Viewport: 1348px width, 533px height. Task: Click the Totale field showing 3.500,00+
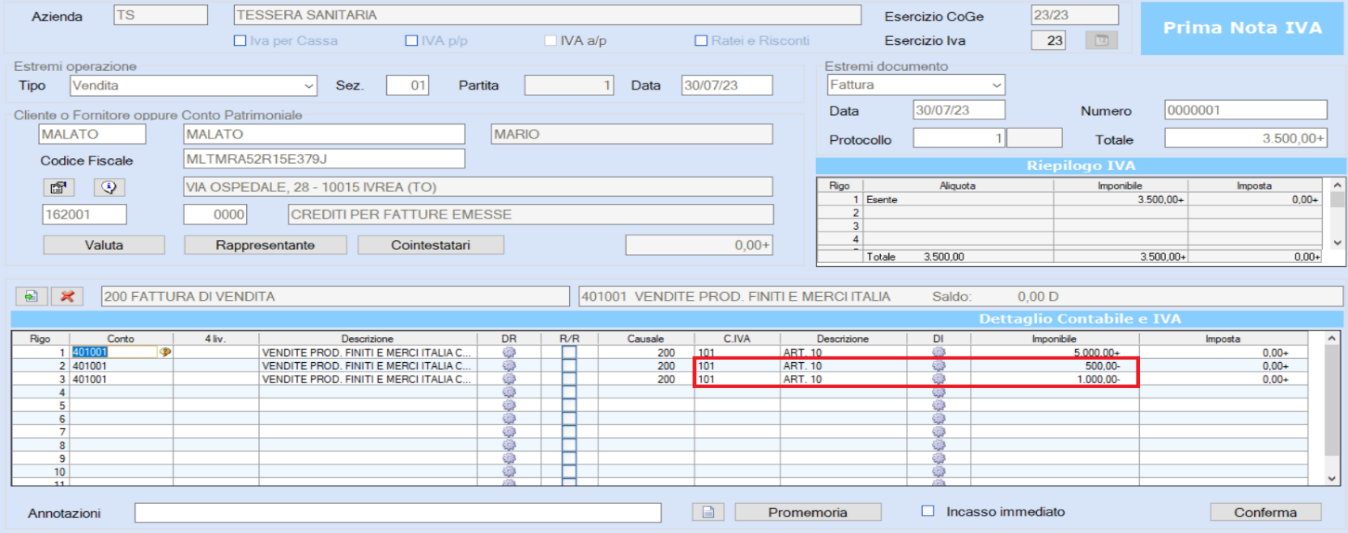point(1246,138)
